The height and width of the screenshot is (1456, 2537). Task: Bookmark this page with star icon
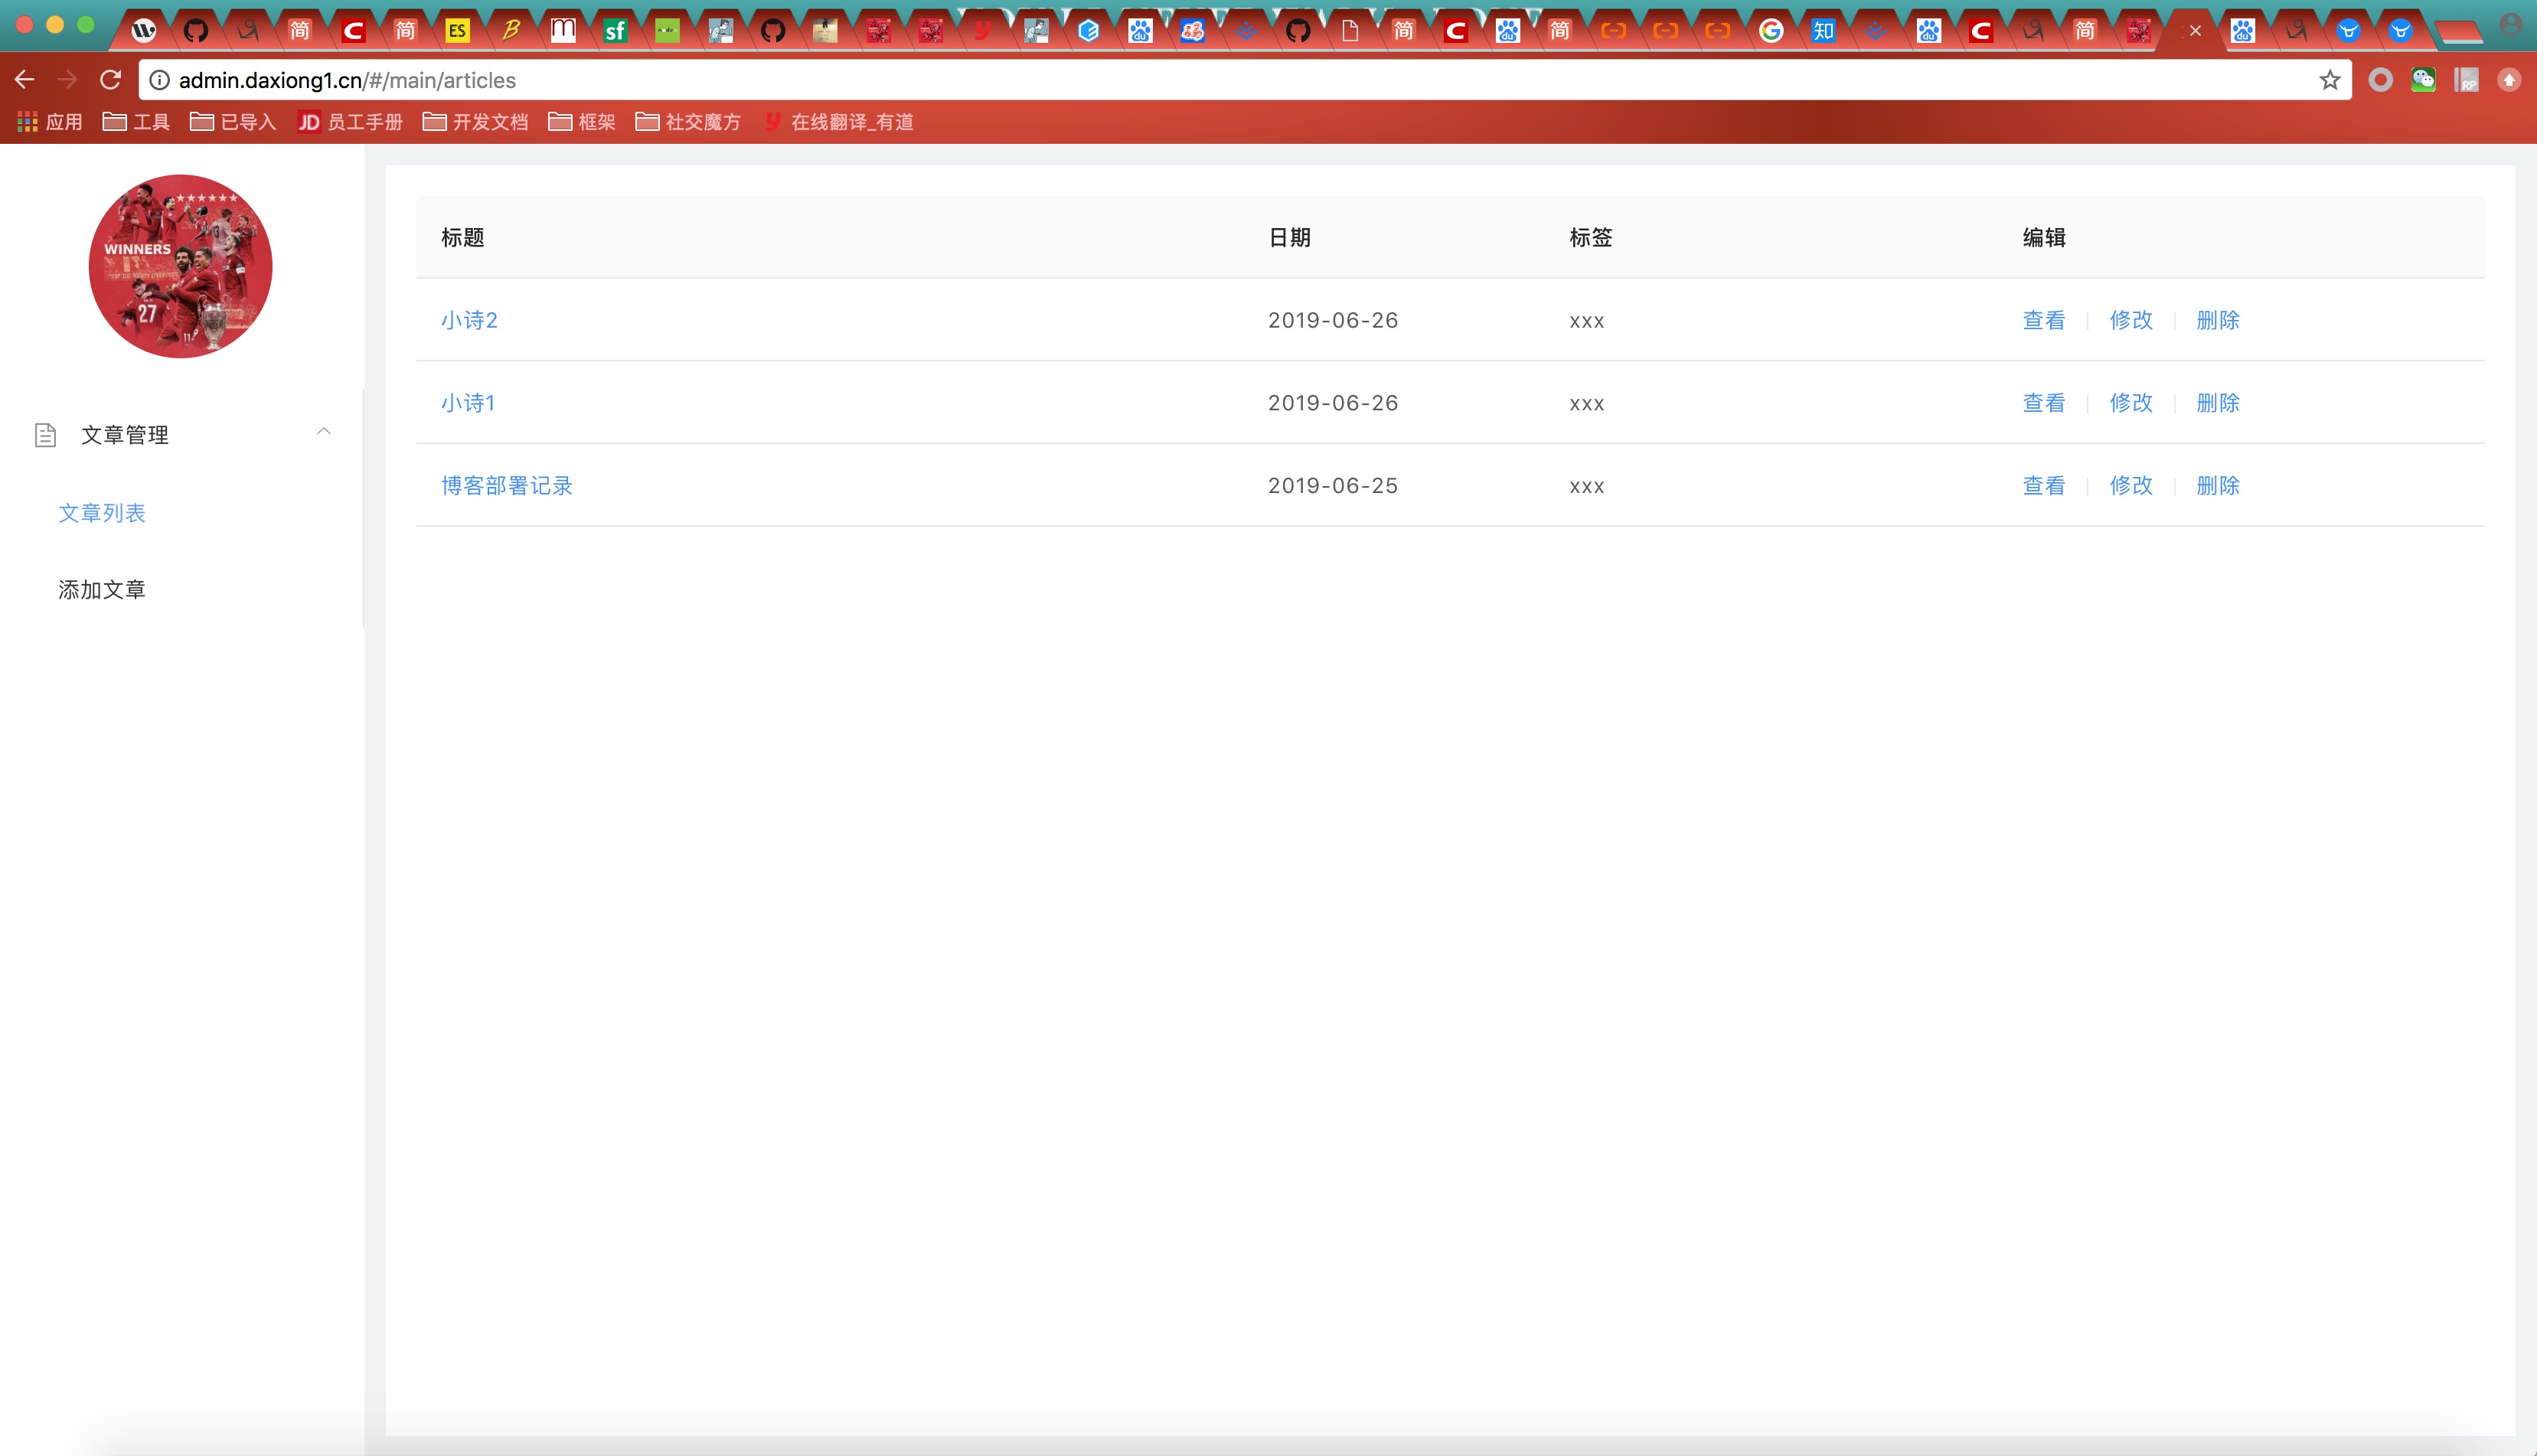2330,80
